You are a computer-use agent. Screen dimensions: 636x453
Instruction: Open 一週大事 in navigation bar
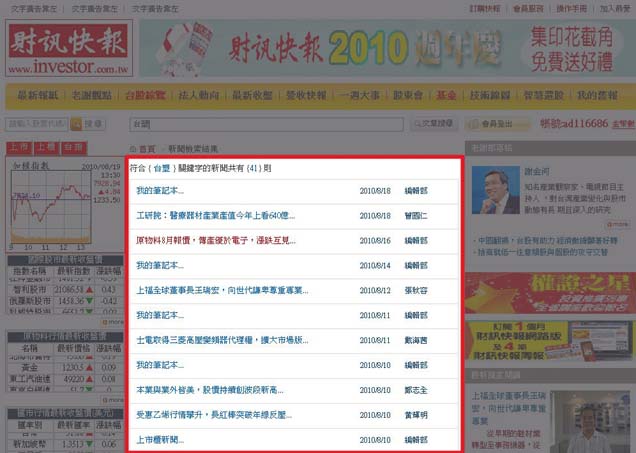pyautogui.click(x=359, y=96)
